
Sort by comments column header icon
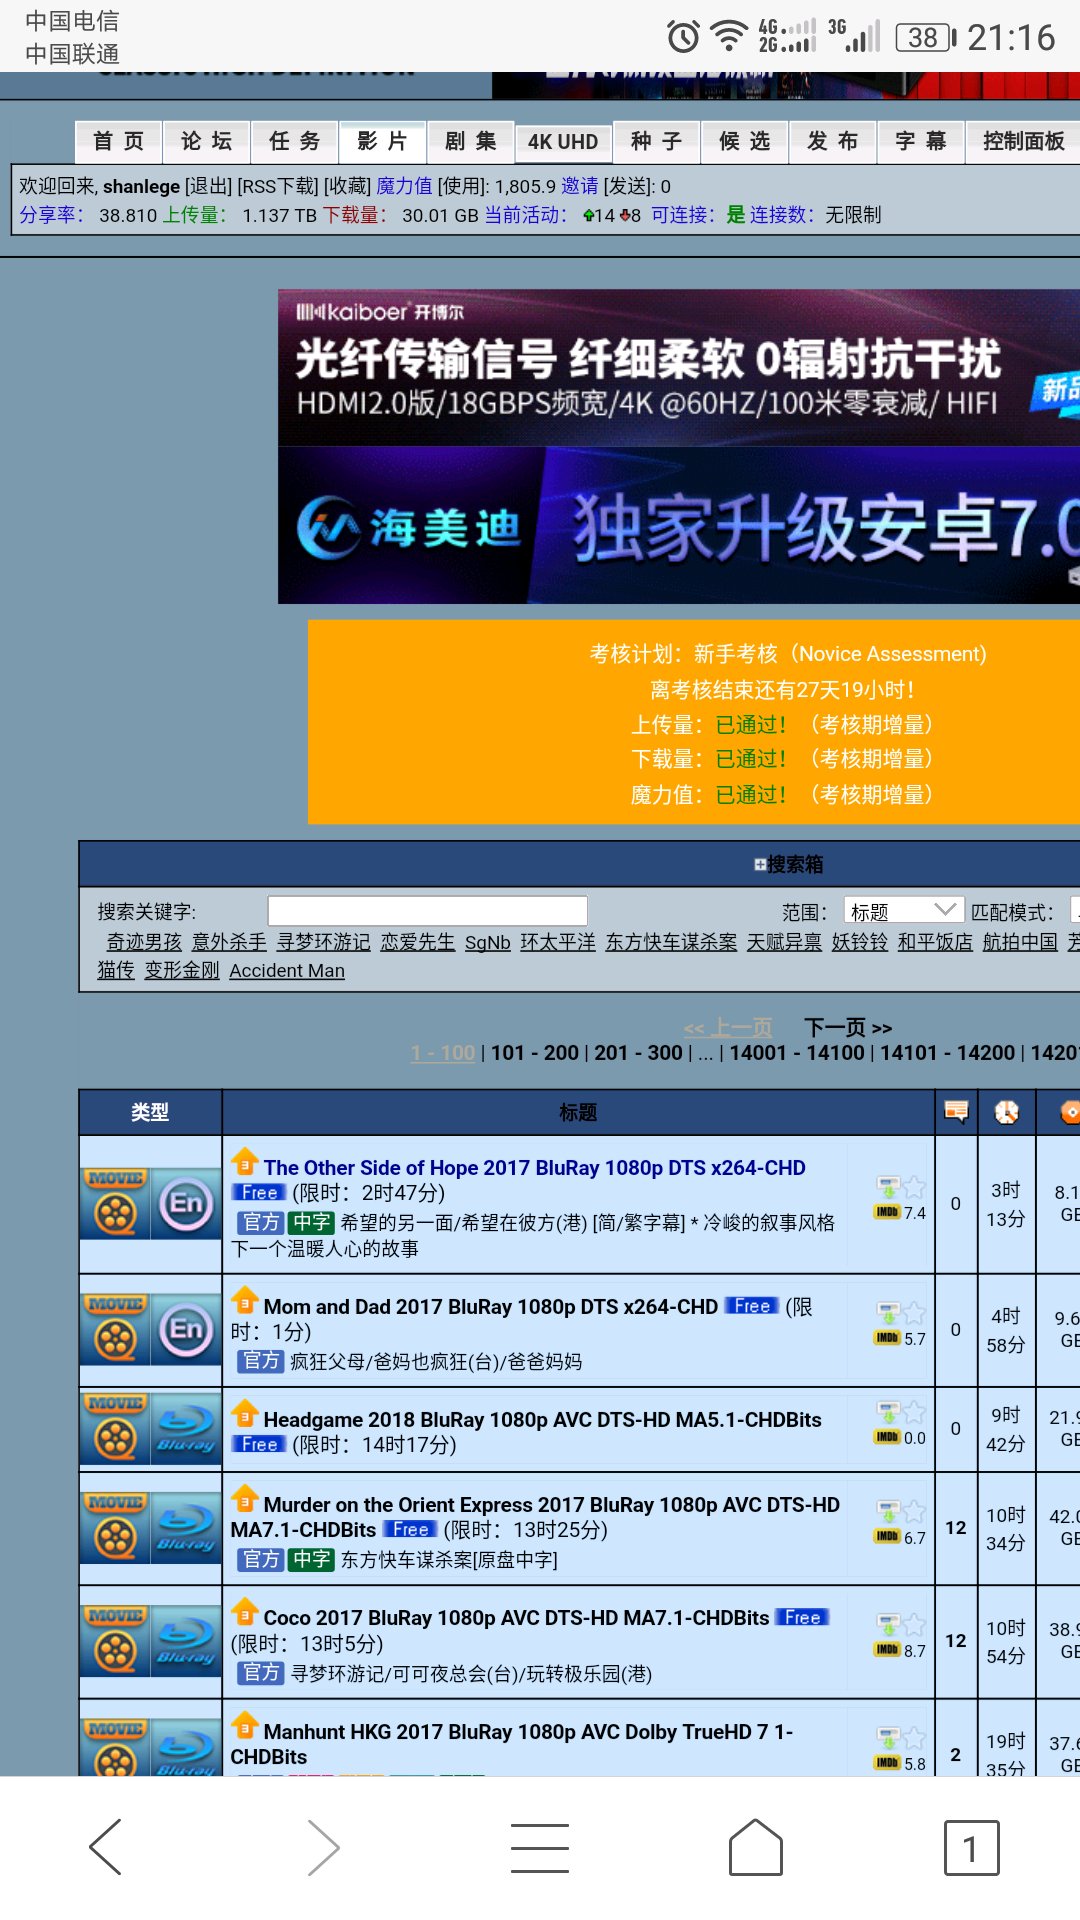click(x=957, y=1111)
